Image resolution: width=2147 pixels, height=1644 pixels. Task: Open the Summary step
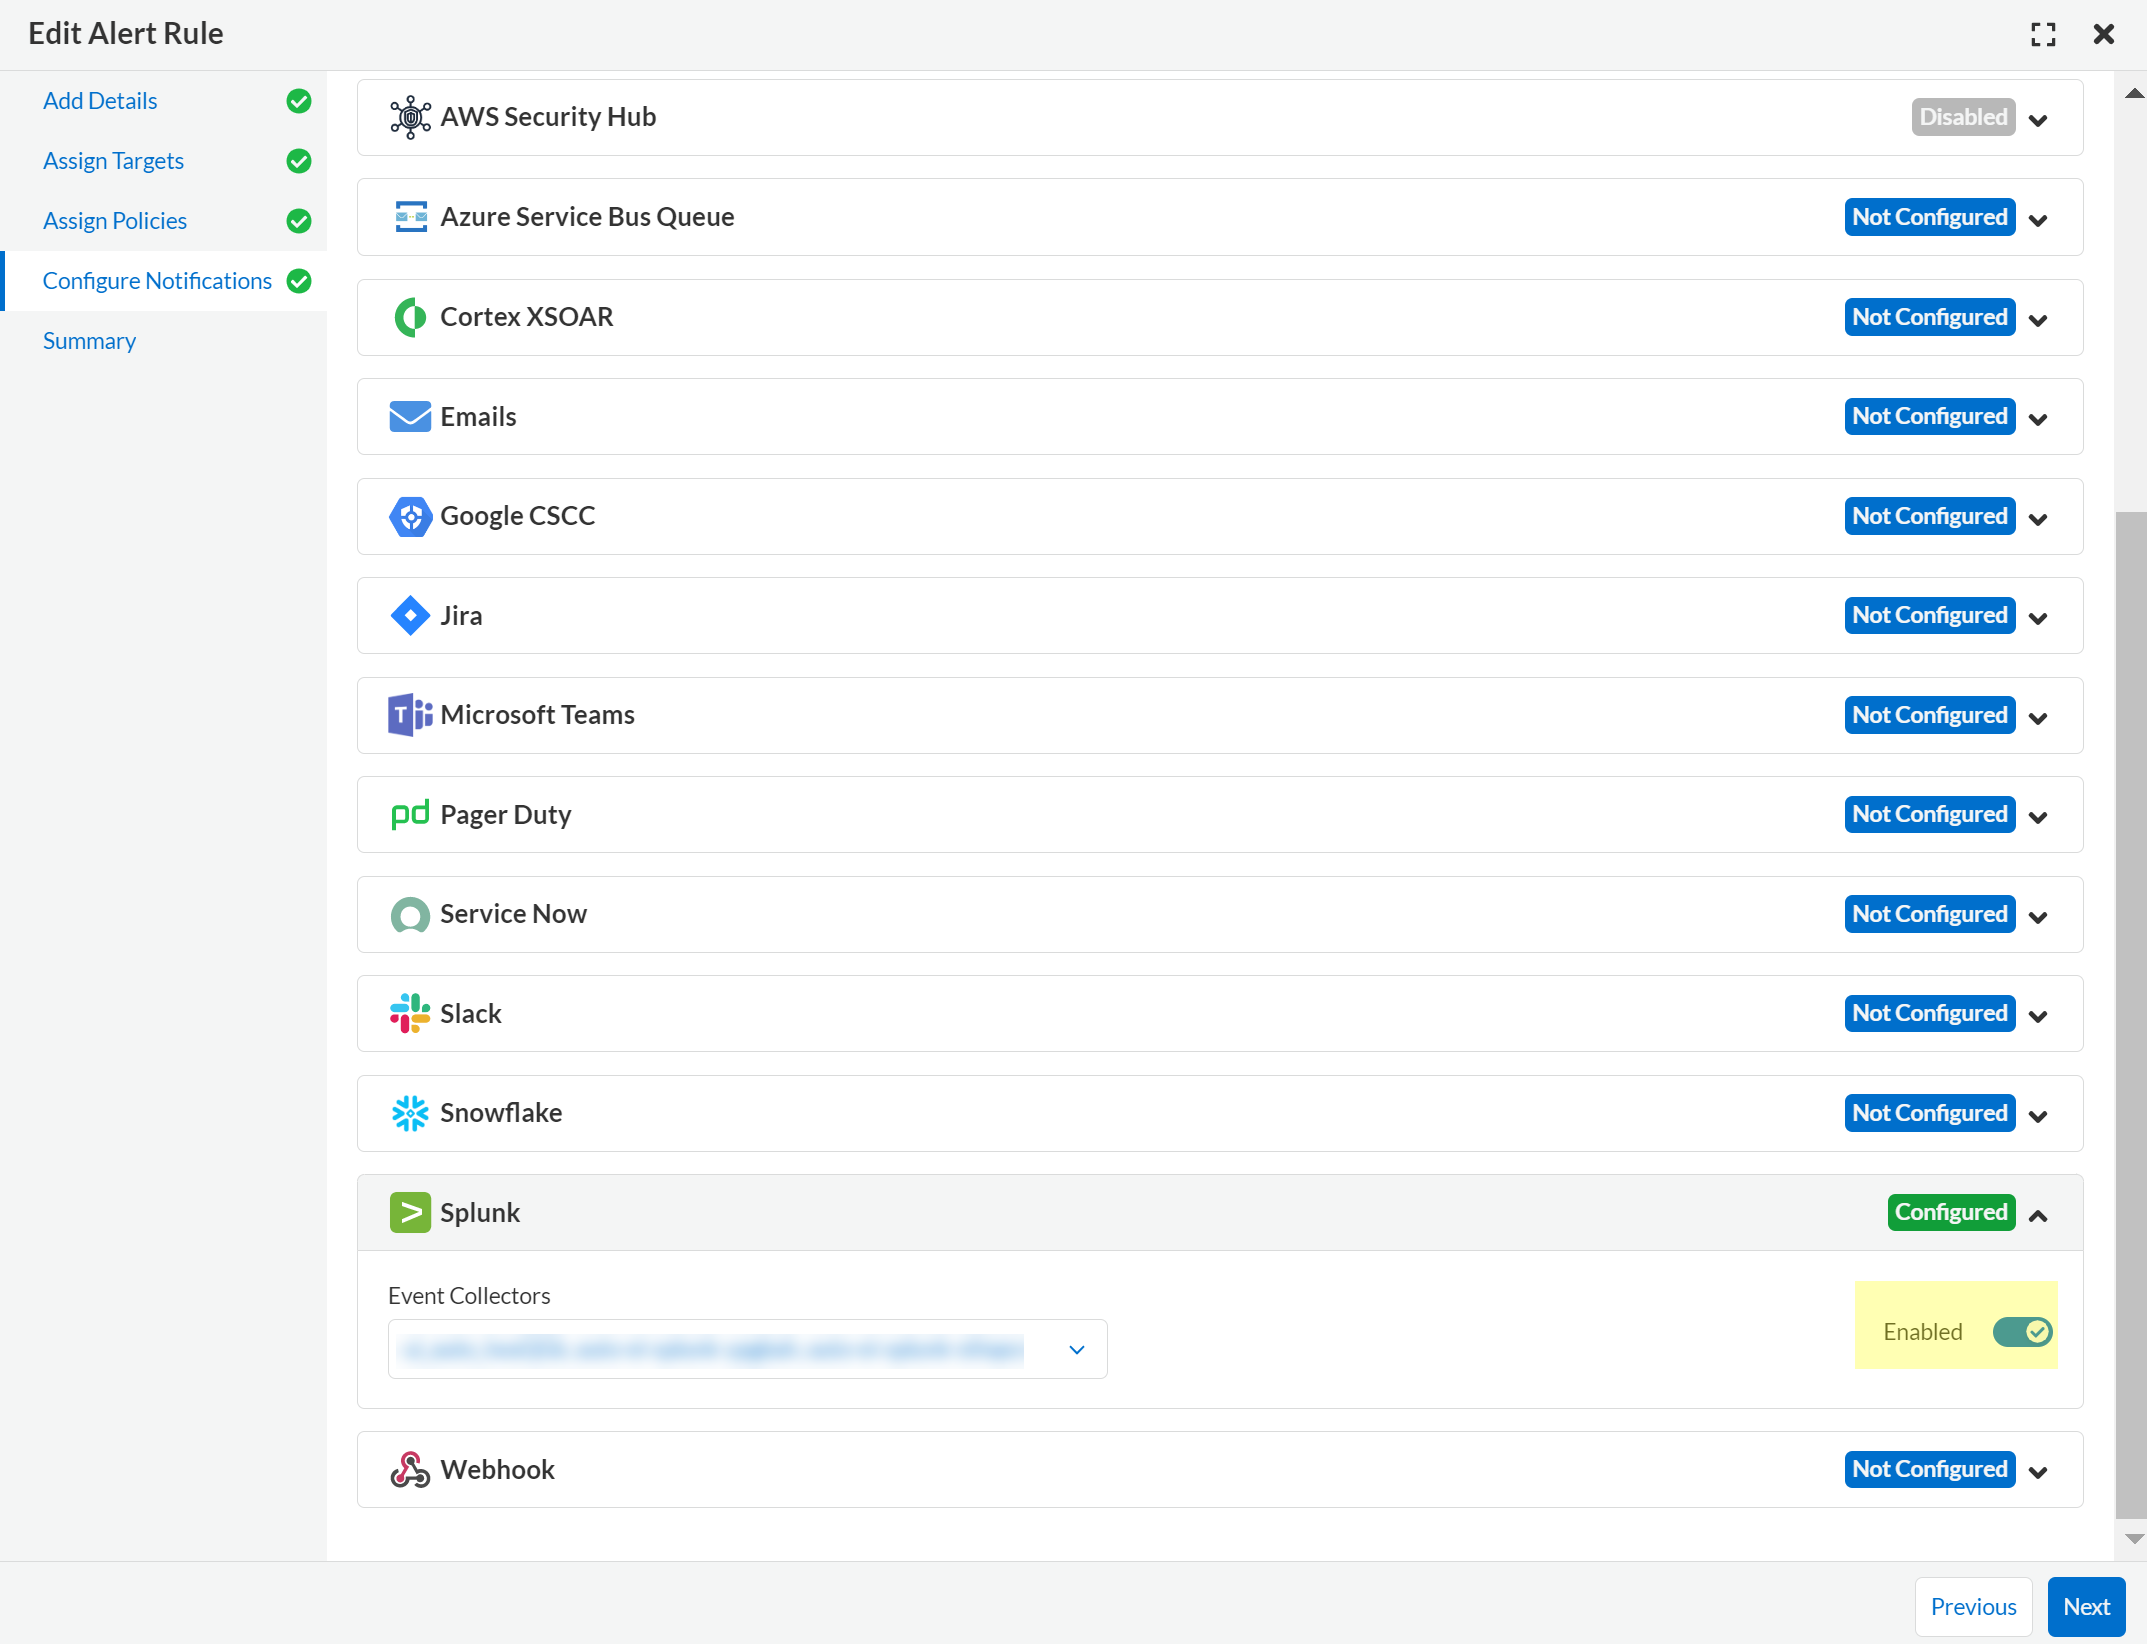[x=89, y=341]
